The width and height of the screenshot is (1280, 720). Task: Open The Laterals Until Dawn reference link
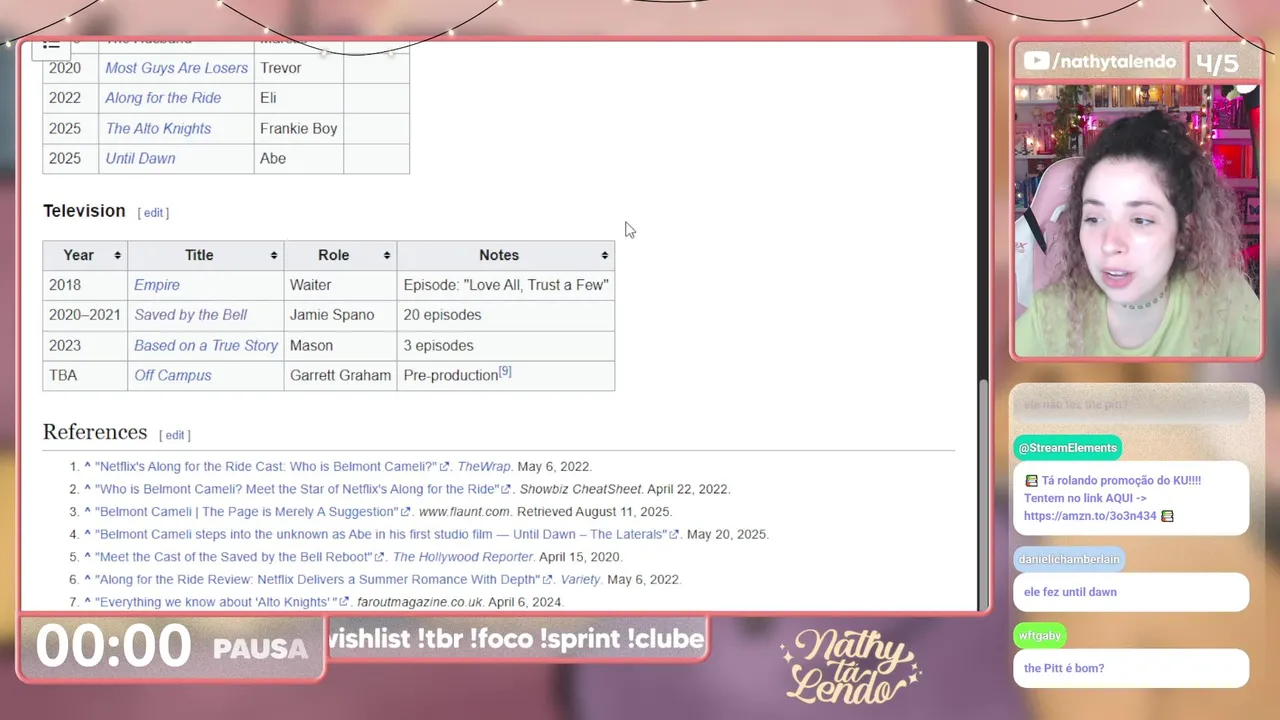(x=381, y=534)
